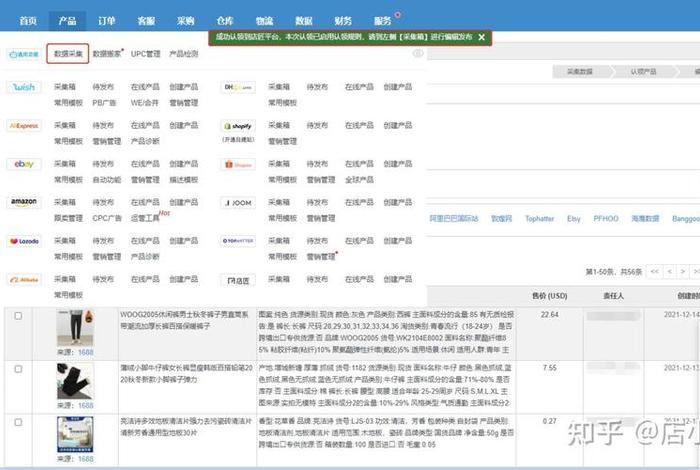Viewport: 700px width, 470px height.
Task: Open the 物流 top menu
Action: (264, 21)
